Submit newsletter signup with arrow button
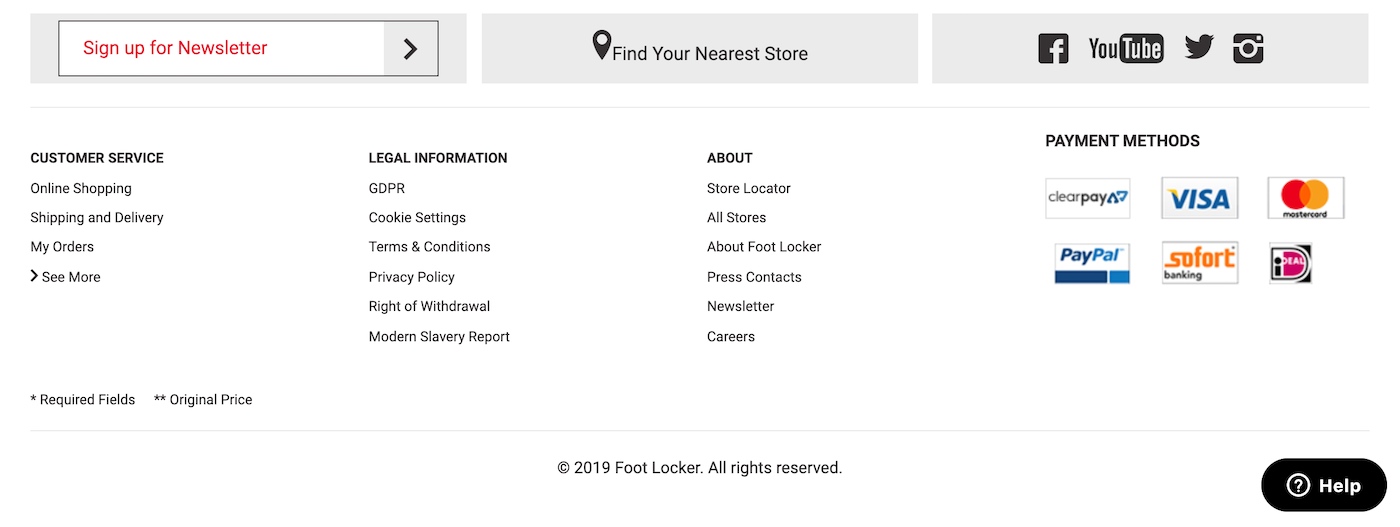 410,49
